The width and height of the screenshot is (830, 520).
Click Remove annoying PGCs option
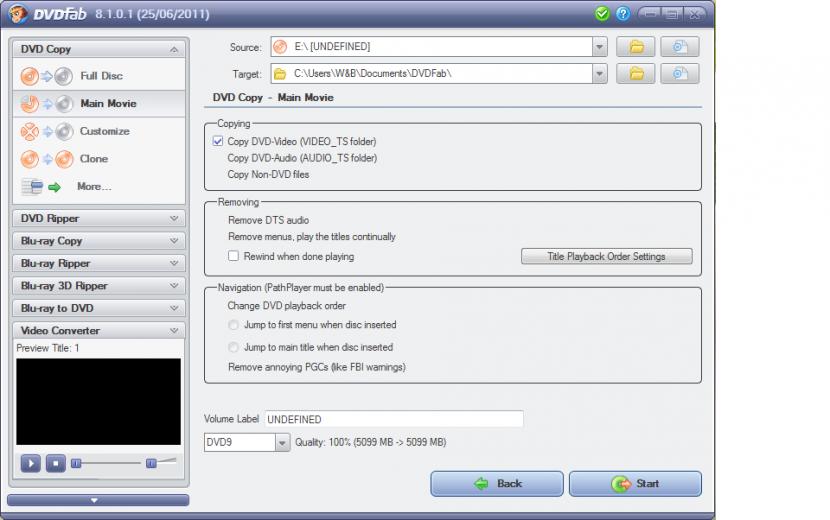point(317,367)
